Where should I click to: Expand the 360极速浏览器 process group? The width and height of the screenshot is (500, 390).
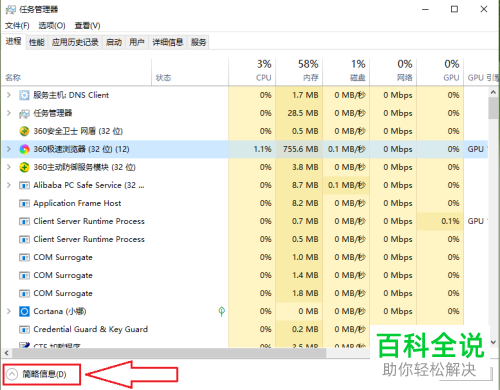[9, 149]
